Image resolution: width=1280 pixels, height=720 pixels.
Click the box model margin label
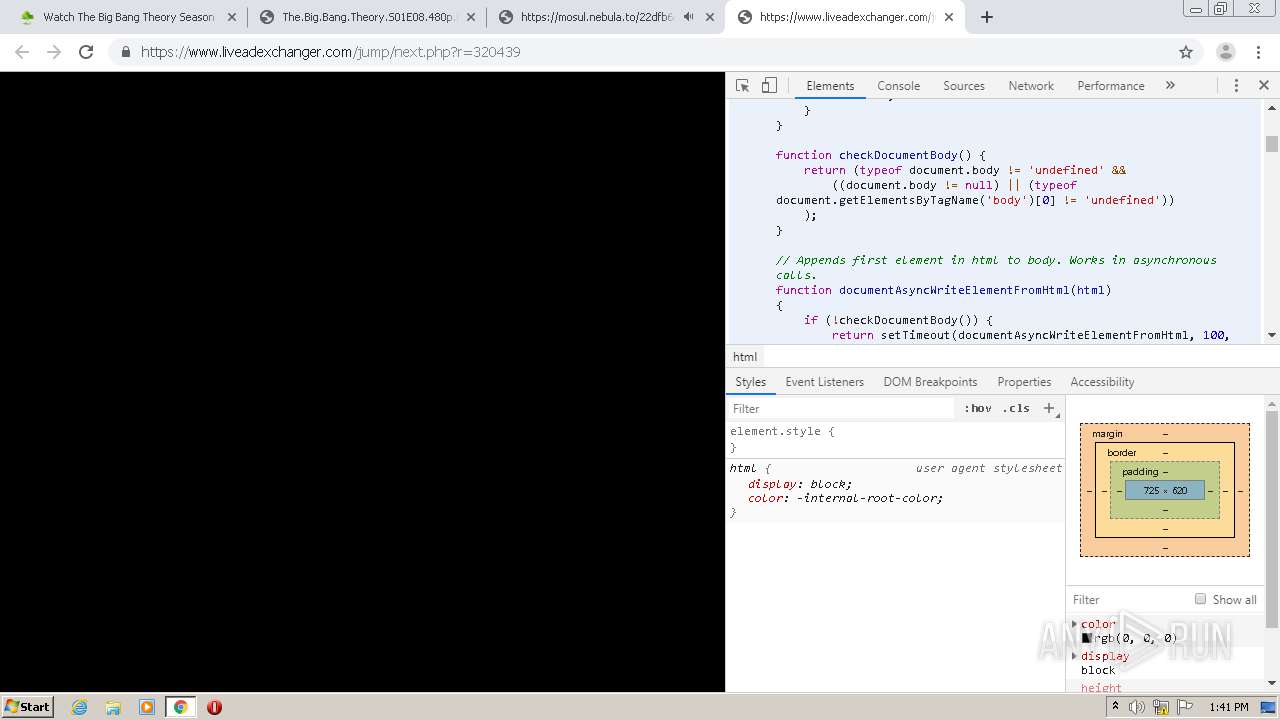click(x=1107, y=434)
